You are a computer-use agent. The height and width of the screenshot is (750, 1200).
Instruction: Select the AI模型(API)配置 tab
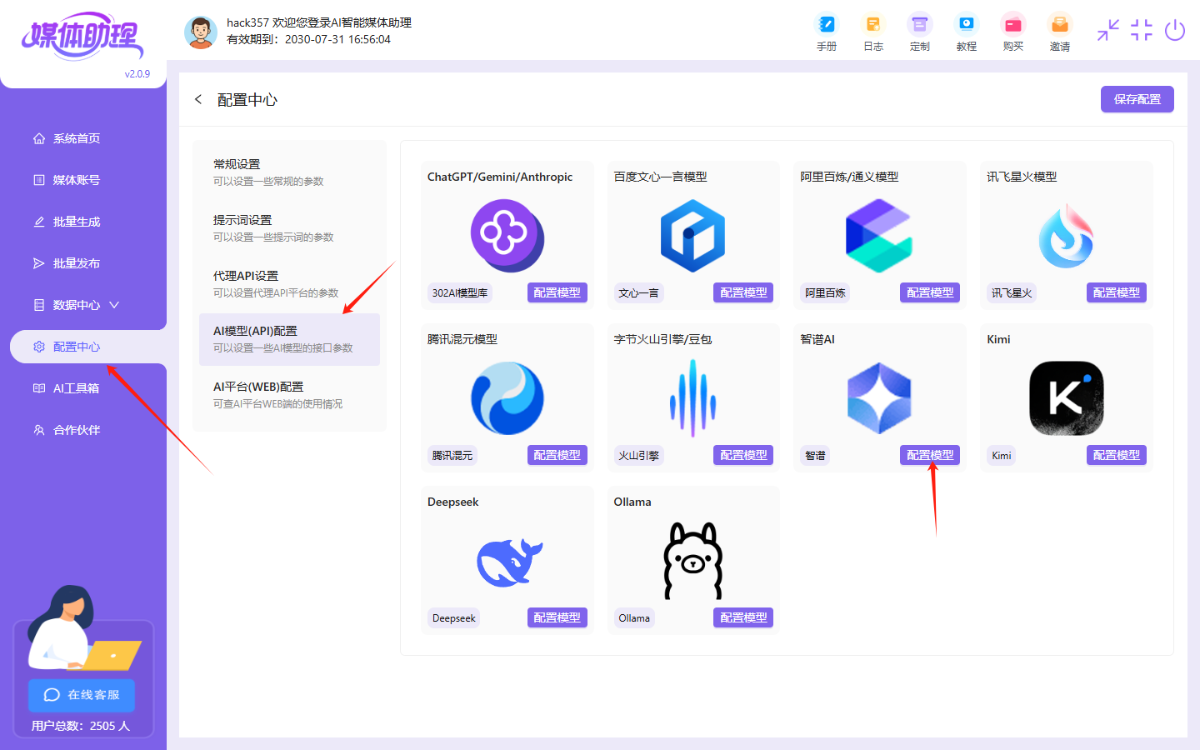pyautogui.click(x=289, y=339)
